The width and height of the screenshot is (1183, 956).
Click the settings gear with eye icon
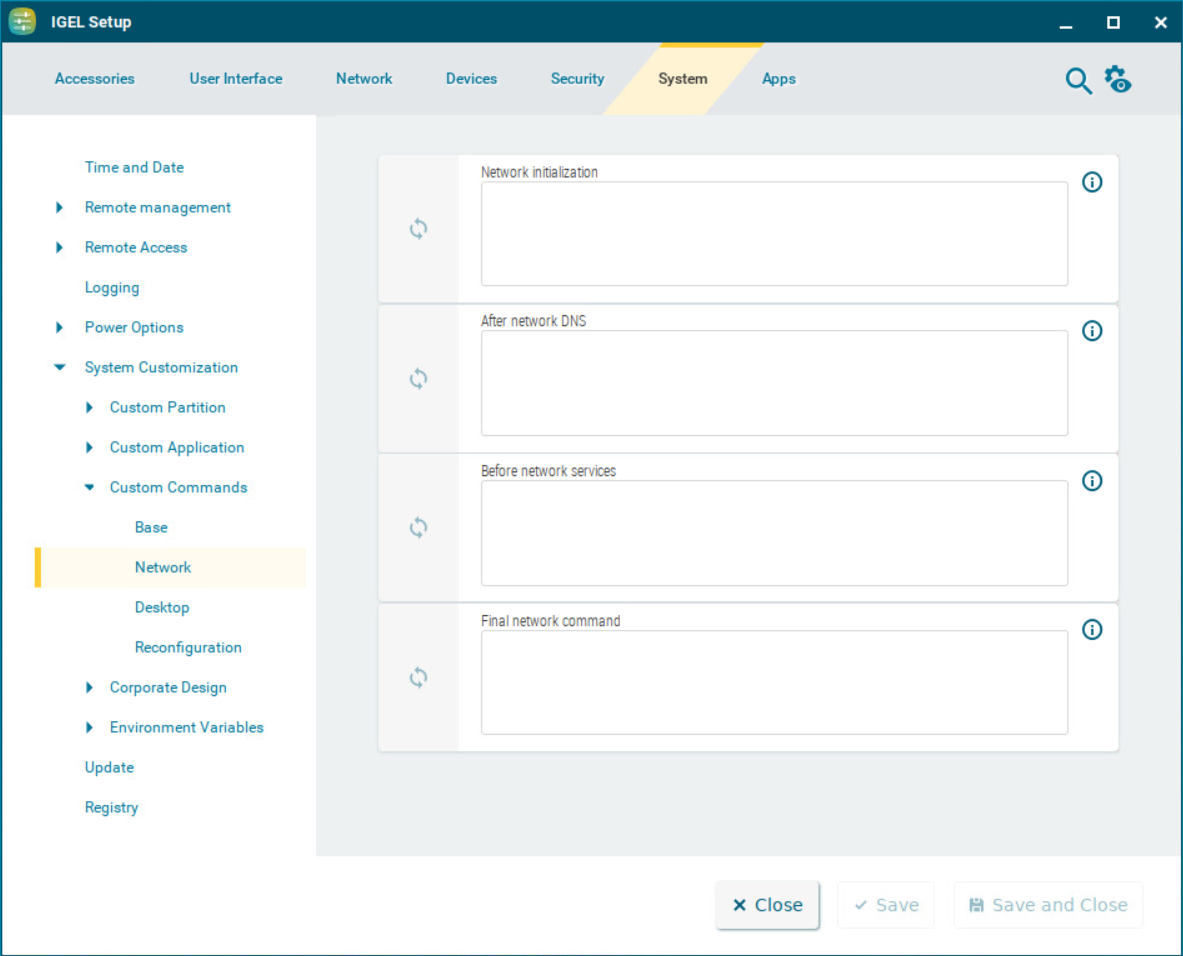(1117, 79)
